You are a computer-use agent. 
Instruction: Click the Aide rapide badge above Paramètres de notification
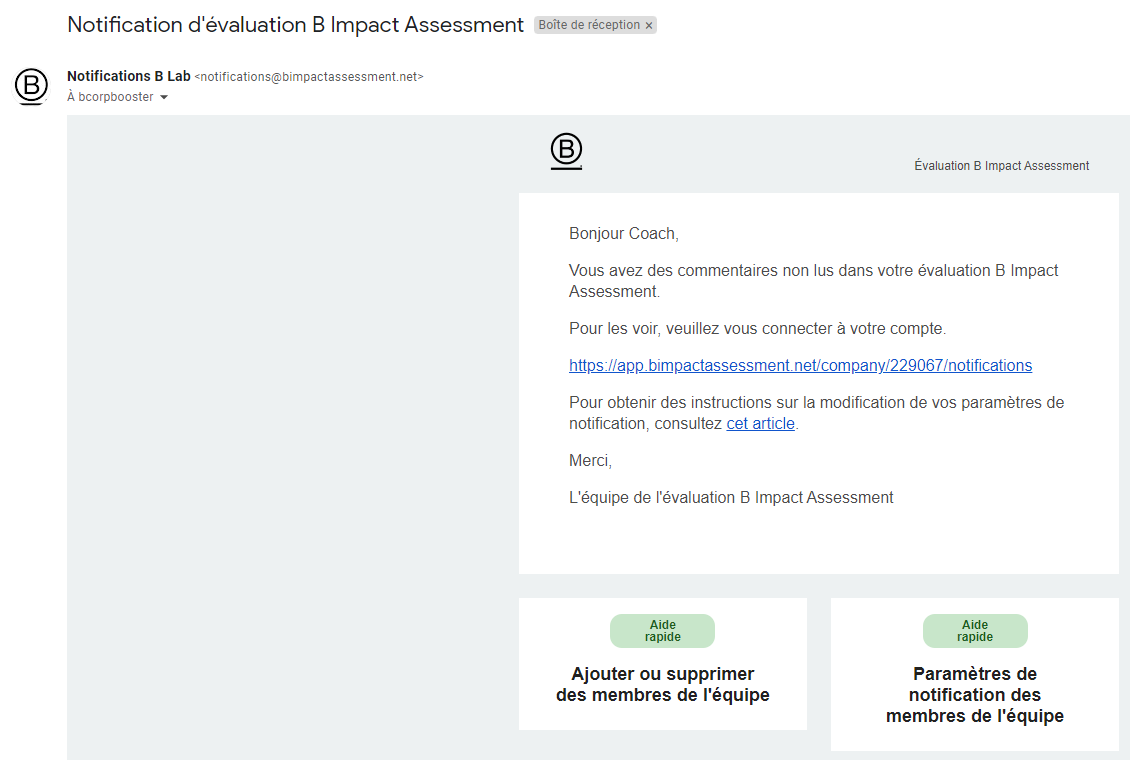coord(974,631)
